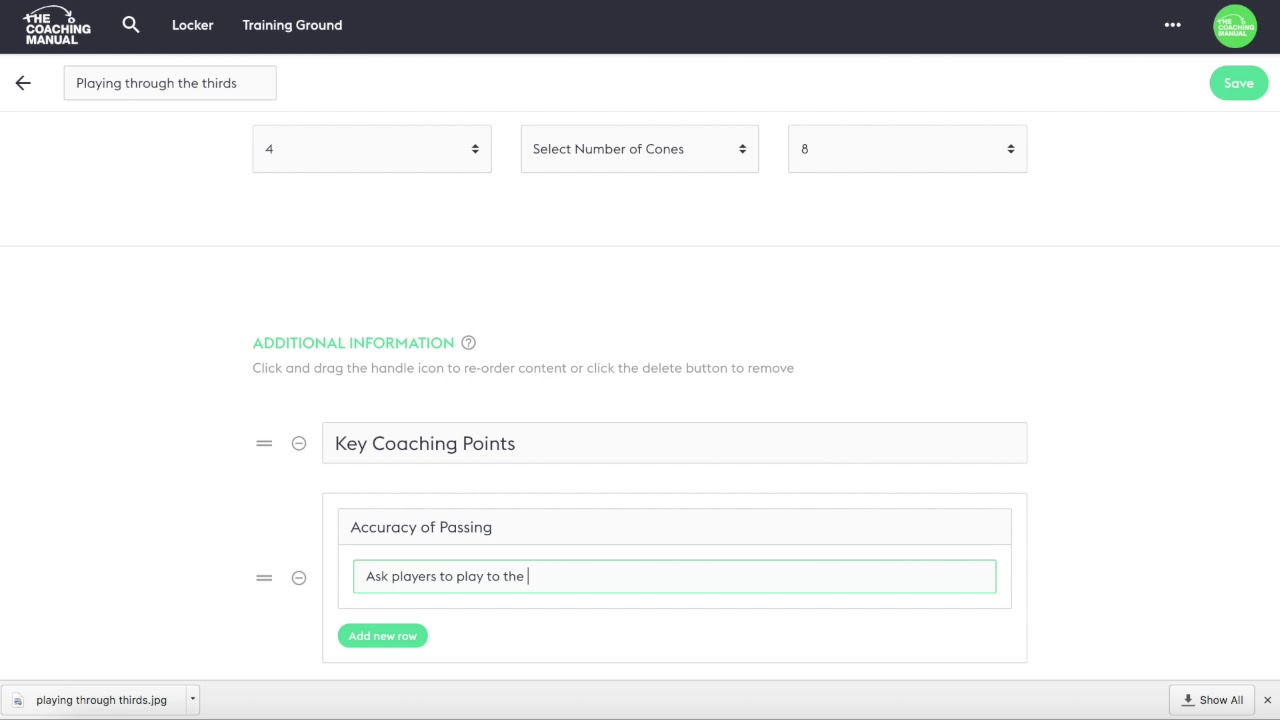Screen dimensions: 1280x720
Task: Open the search magnifier icon
Action: pos(131,25)
